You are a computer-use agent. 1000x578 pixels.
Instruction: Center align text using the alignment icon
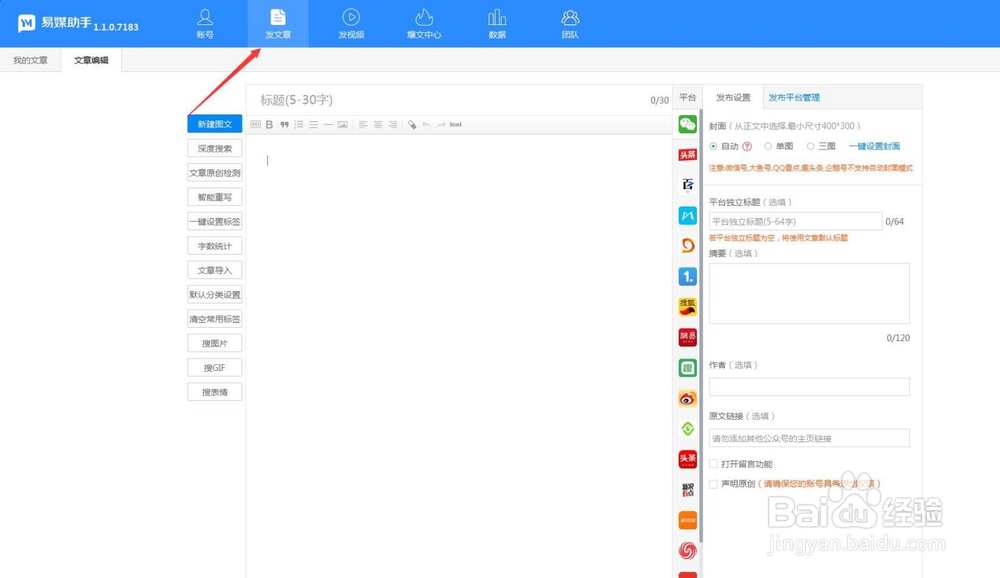pyautogui.click(x=378, y=124)
